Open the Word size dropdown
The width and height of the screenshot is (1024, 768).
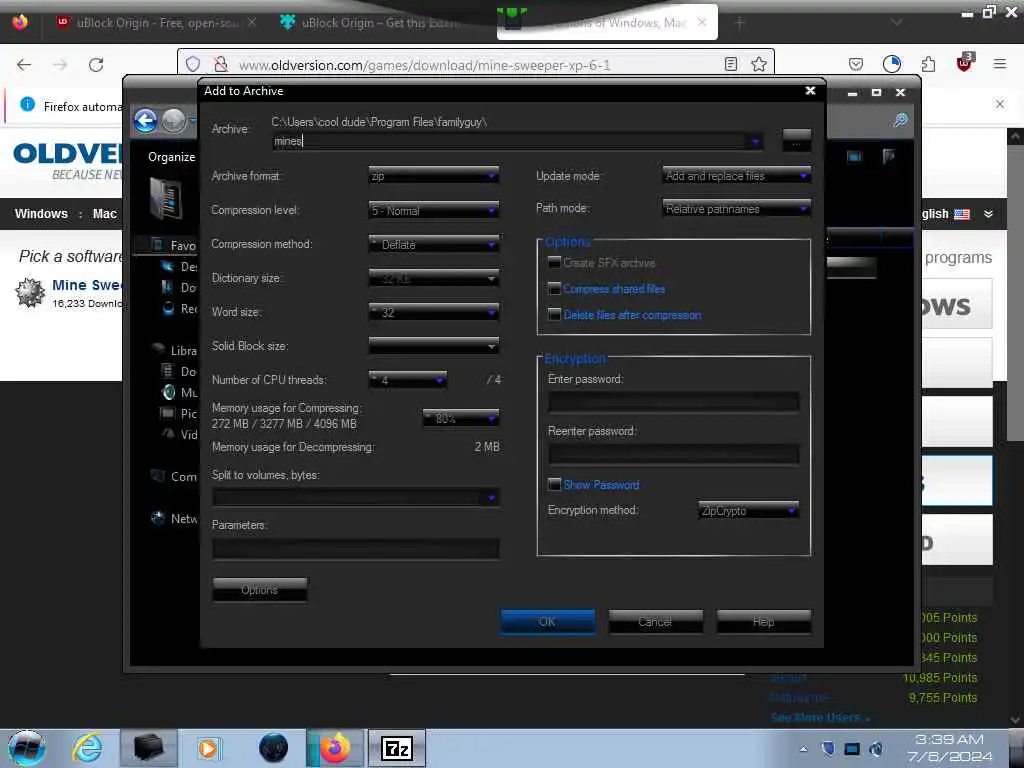coord(434,312)
